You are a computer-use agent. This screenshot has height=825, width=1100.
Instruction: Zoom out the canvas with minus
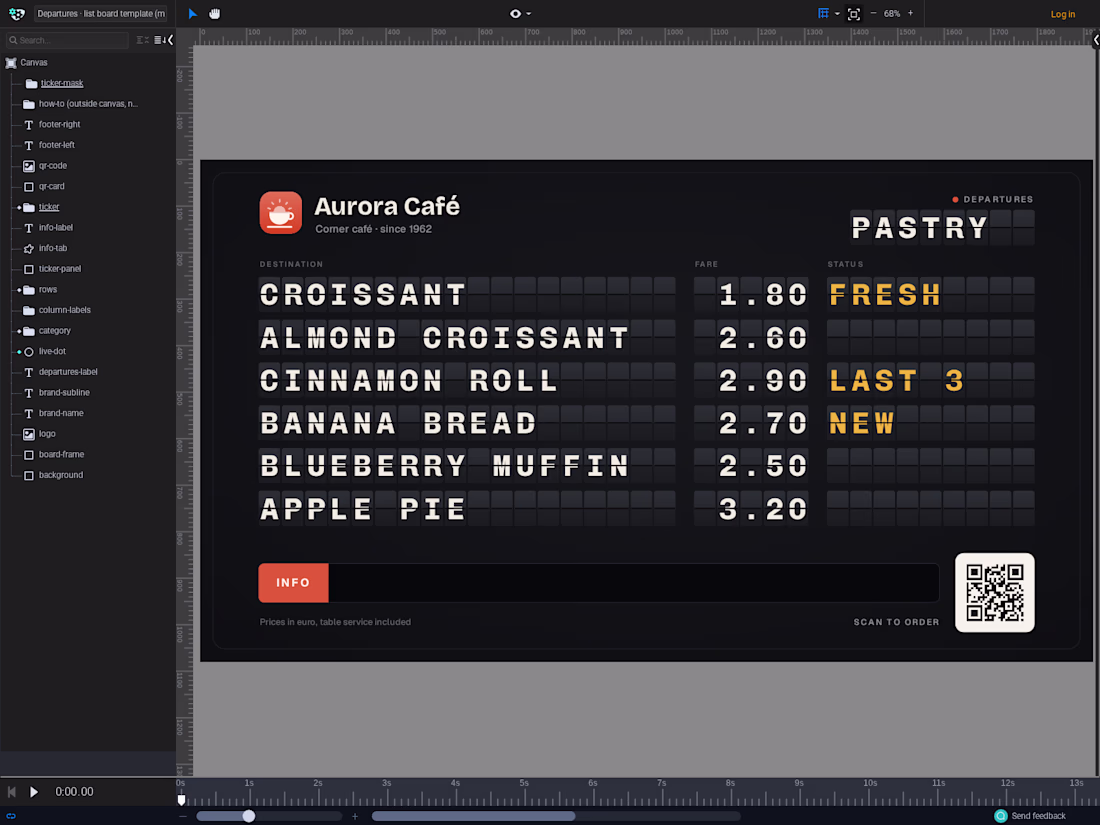[x=873, y=13]
